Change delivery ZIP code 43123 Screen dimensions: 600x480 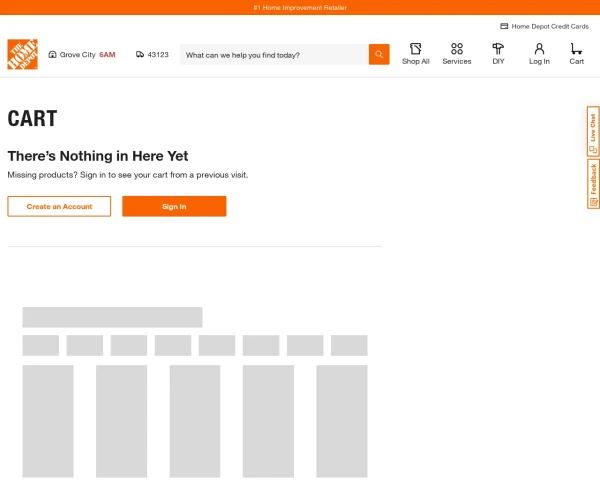pyautogui.click(x=152, y=55)
